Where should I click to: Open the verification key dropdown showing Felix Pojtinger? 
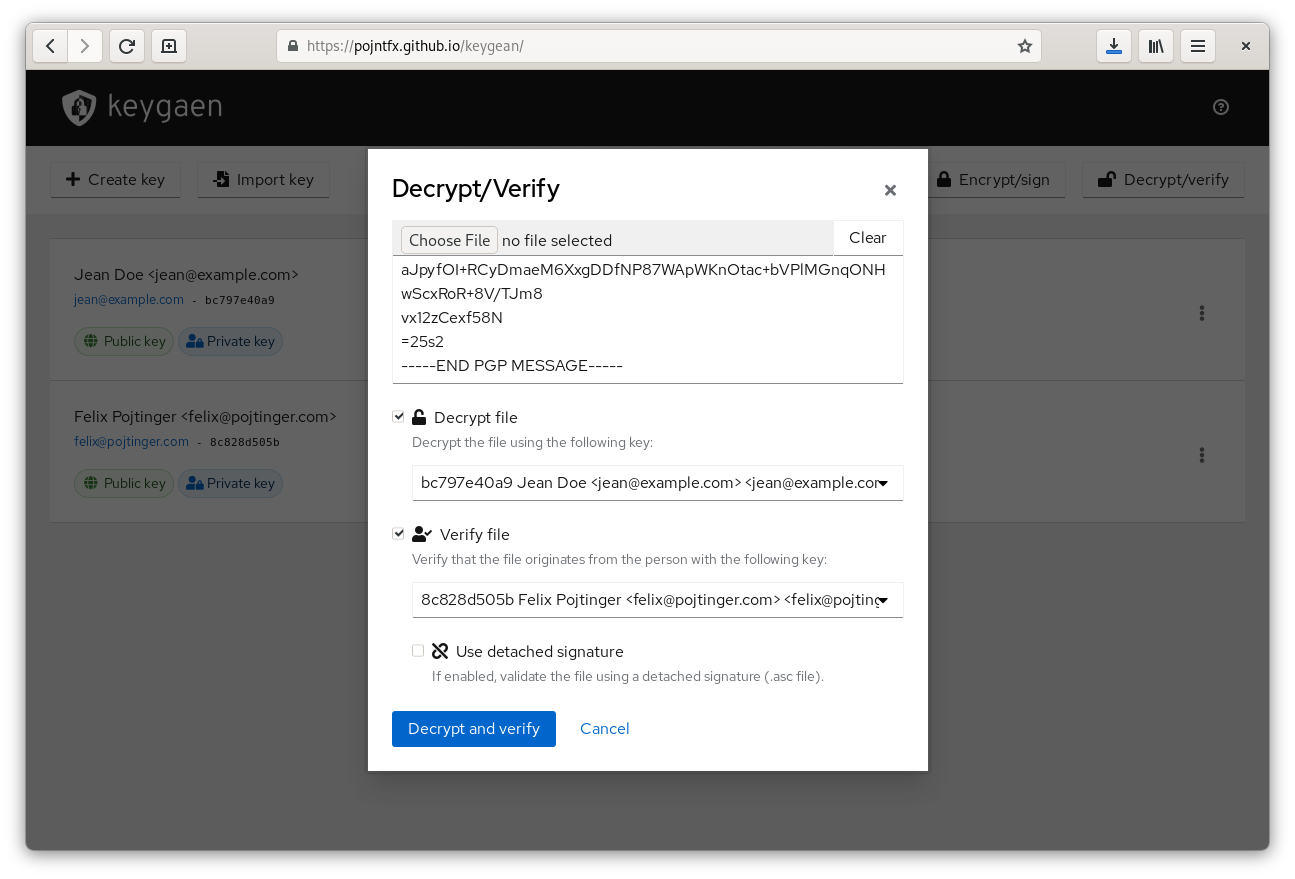point(657,600)
